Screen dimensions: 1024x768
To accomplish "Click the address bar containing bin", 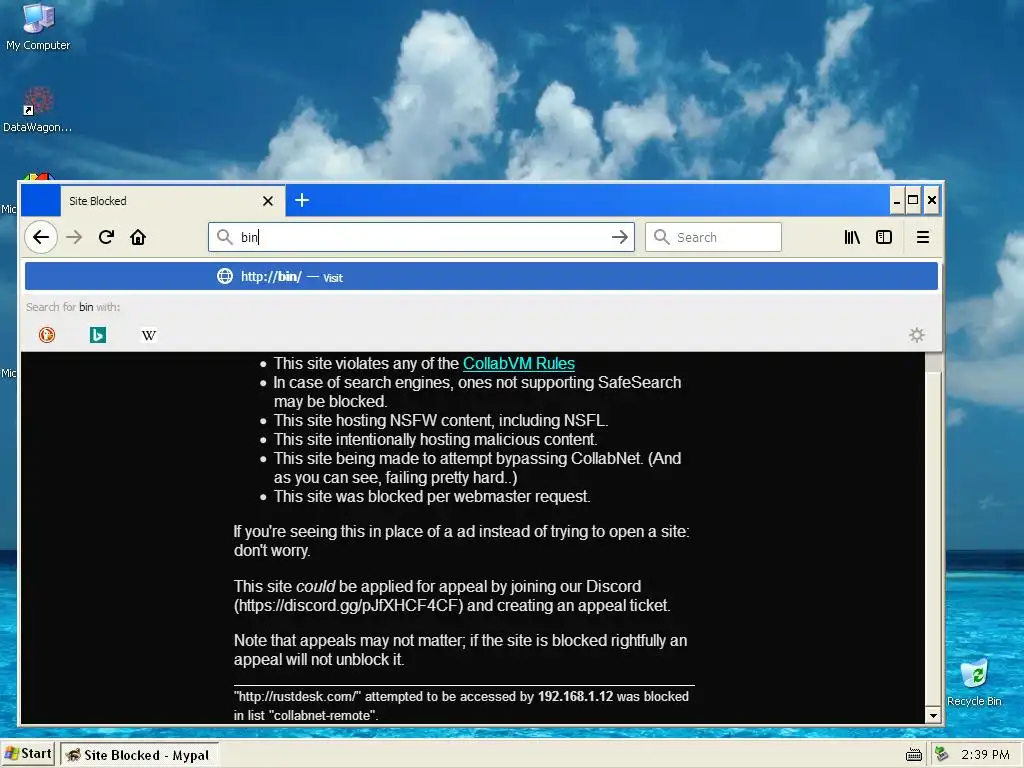I will pyautogui.click(x=421, y=237).
